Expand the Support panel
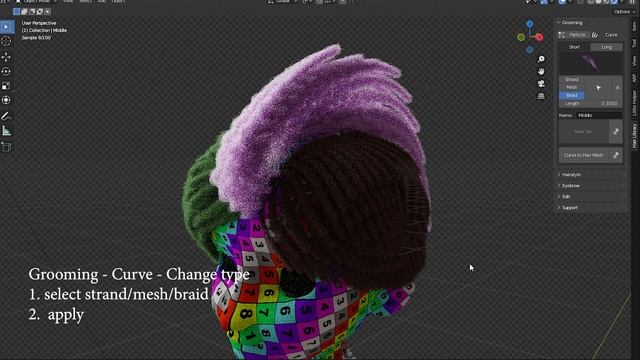The height and width of the screenshot is (360, 640). point(569,208)
